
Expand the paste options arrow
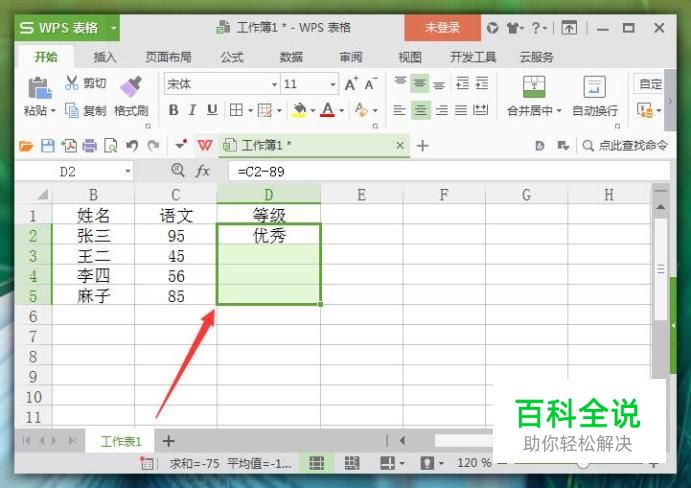[x=53, y=110]
